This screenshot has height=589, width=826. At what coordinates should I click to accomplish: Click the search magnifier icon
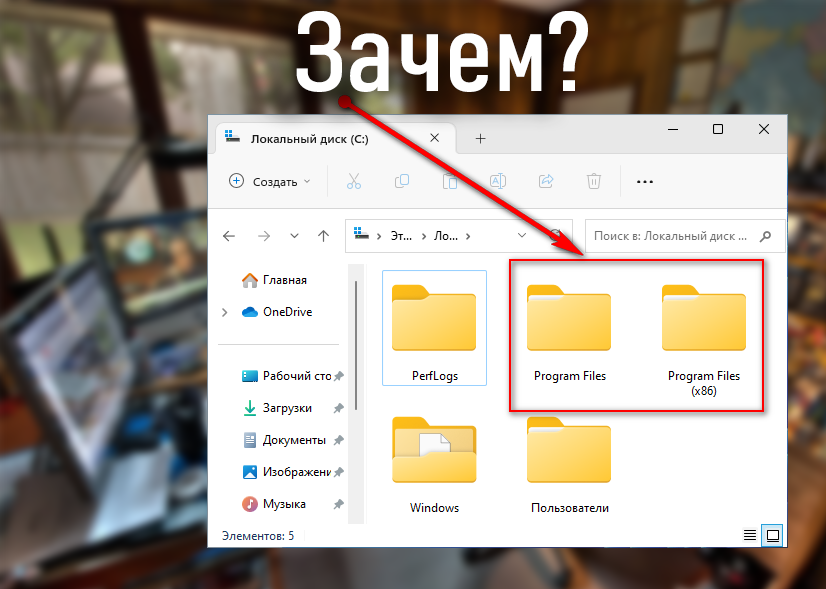[x=765, y=236]
